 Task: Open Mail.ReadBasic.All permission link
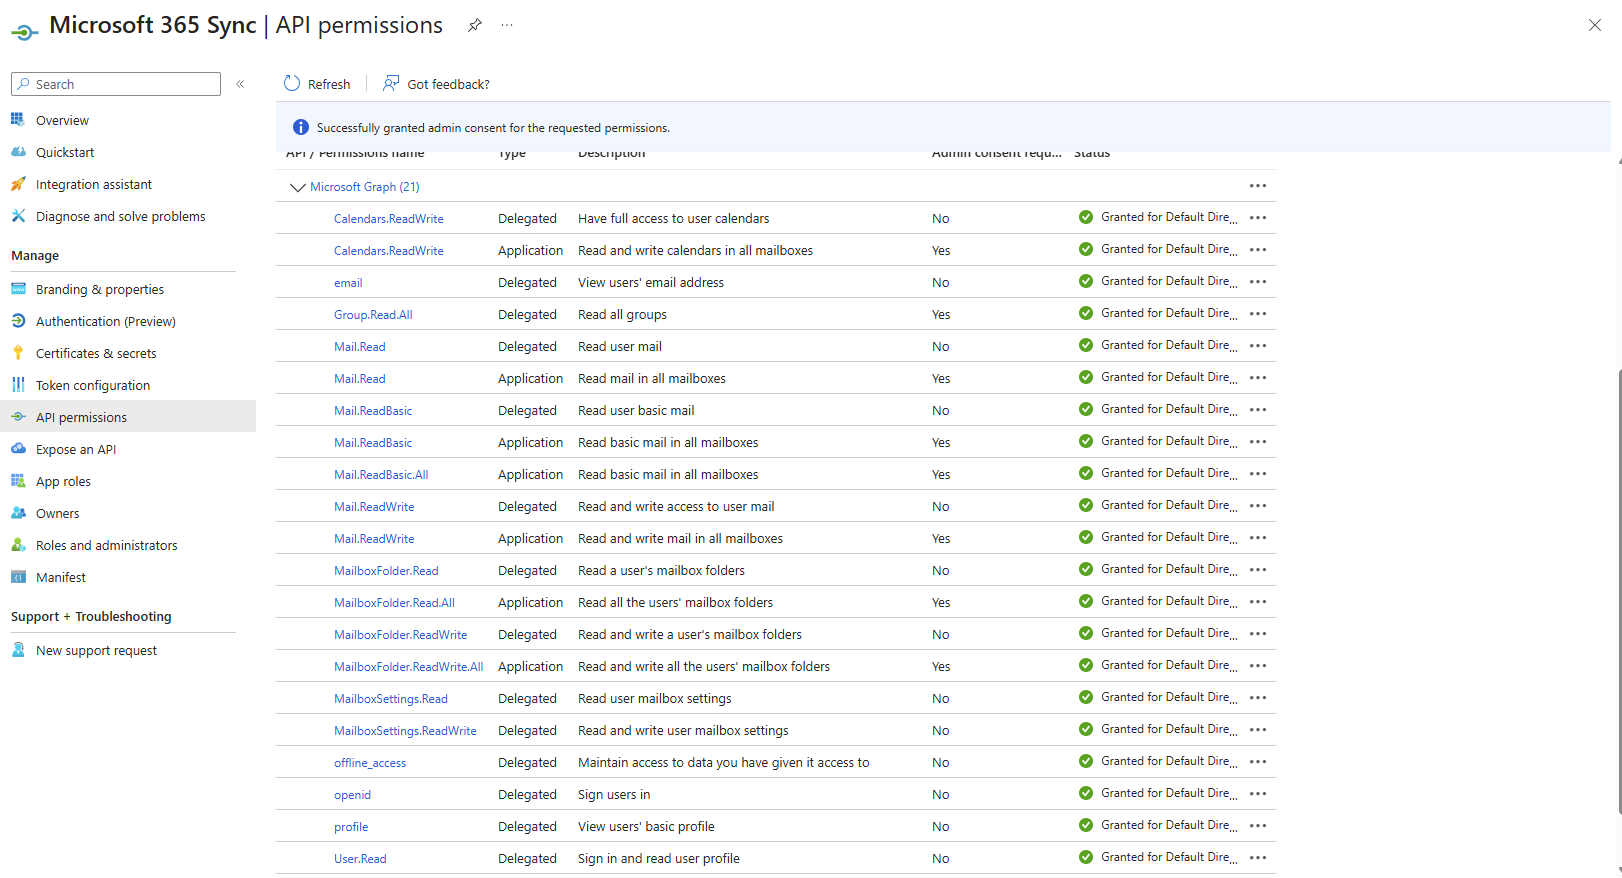381,475
